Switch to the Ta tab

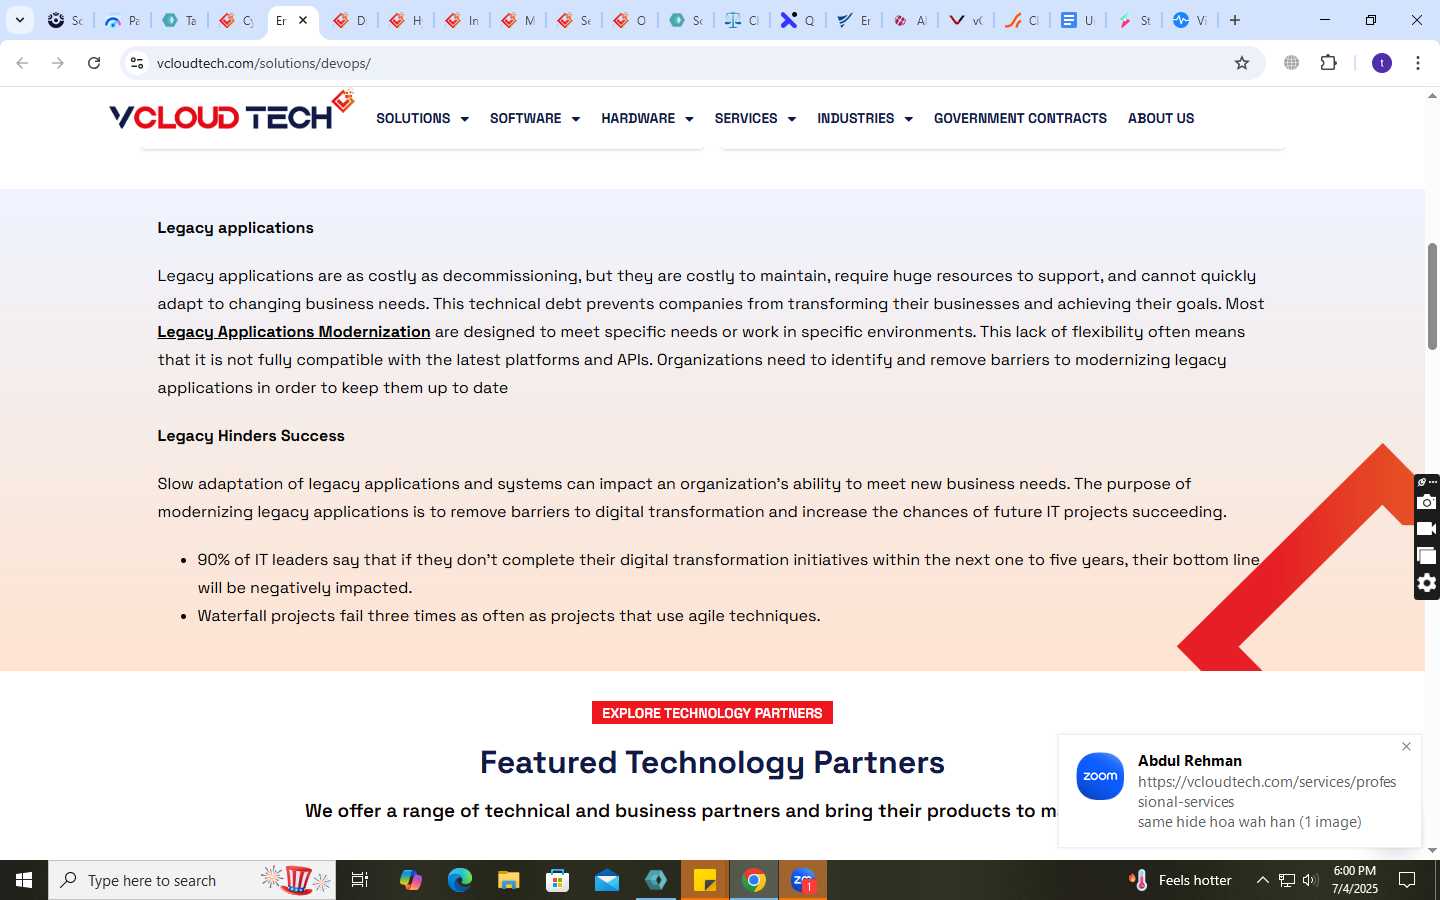[180, 20]
